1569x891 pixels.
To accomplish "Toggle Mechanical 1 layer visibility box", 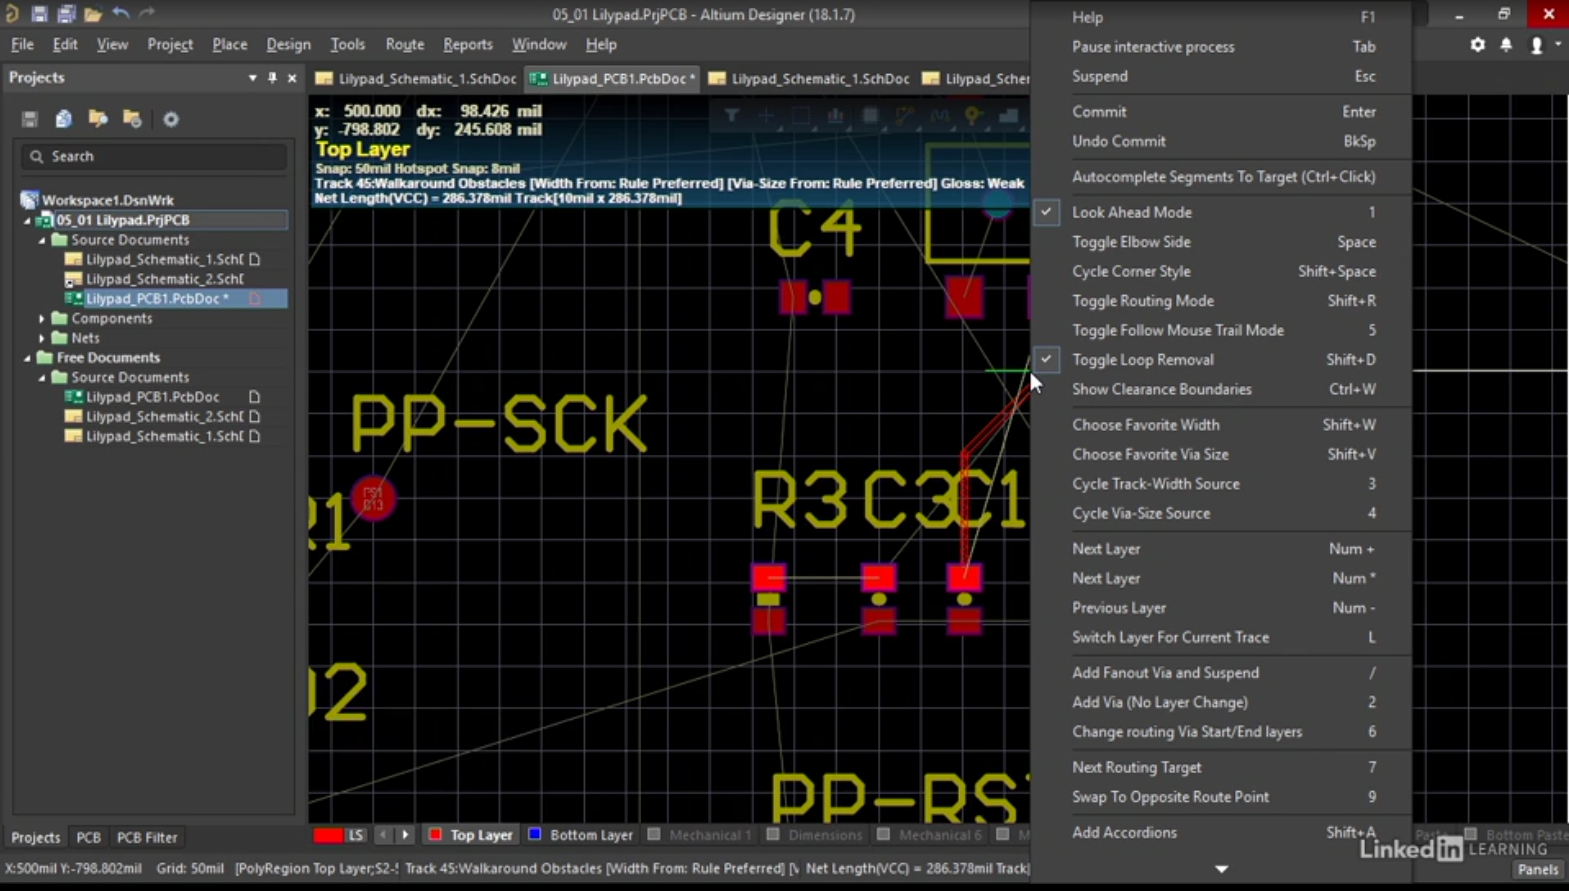I will tap(654, 834).
